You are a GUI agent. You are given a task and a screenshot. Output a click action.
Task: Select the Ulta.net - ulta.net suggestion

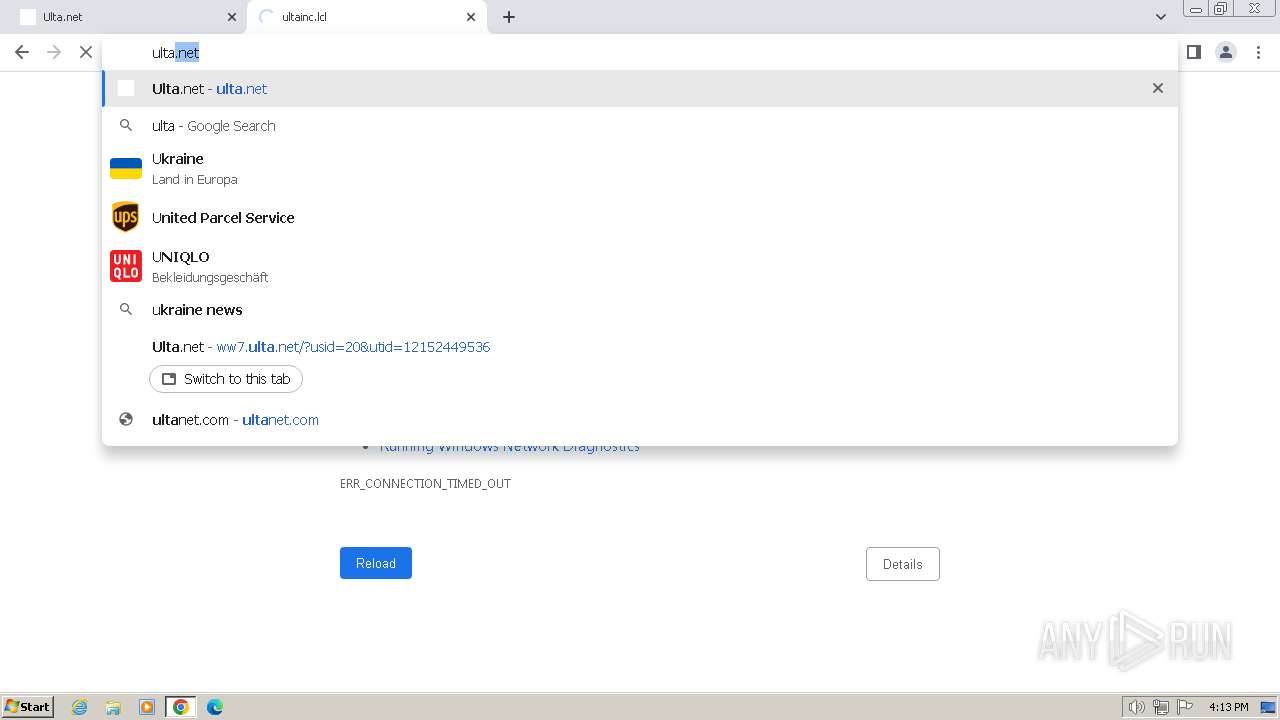[x=640, y=88]
